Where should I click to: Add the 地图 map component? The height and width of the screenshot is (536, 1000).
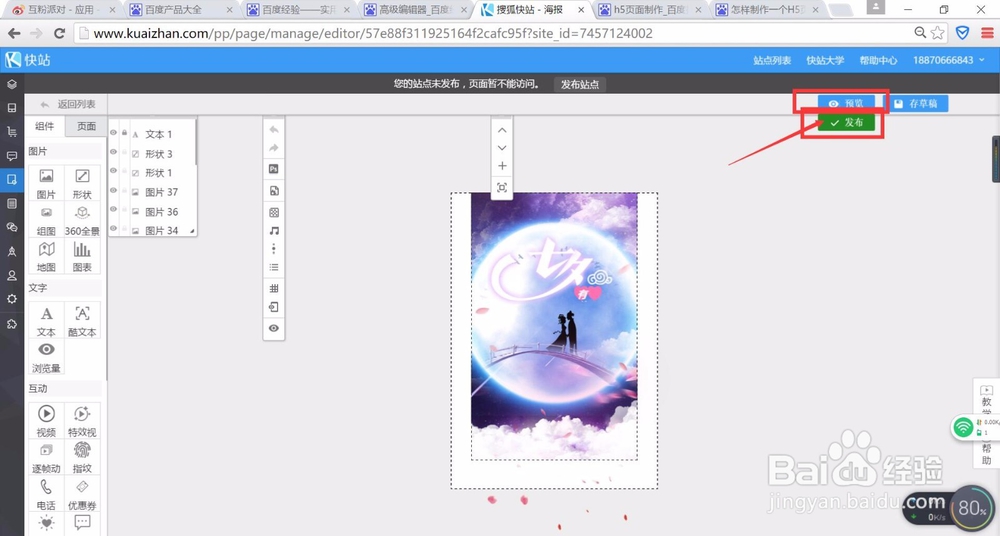46,256
